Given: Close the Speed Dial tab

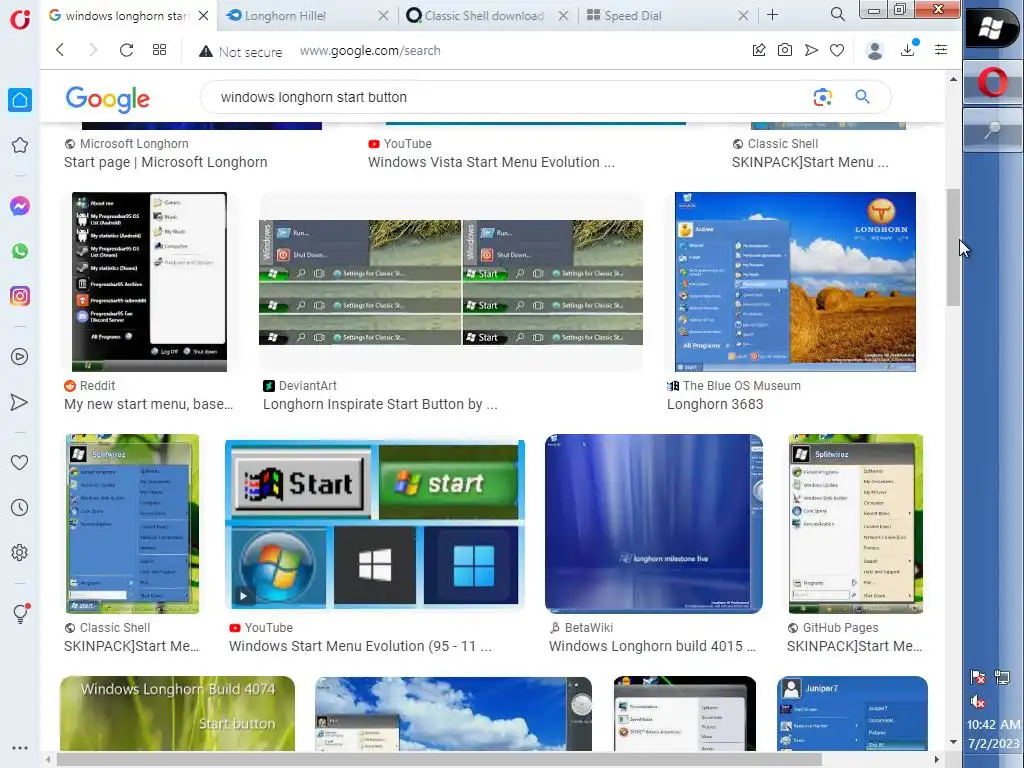Looking at the screenshot, I should pos(743,16).
